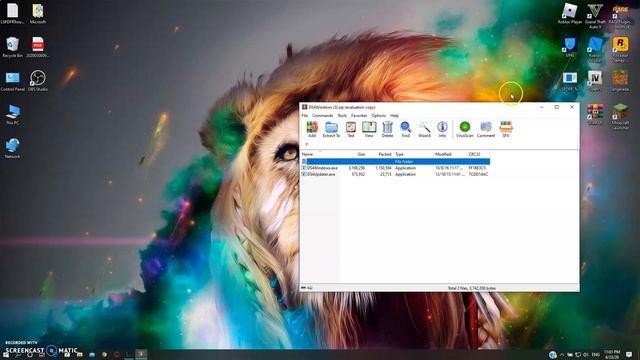
Task: Start the VirusScan tool
Action: pyautogui.click(x=464, y=129)
